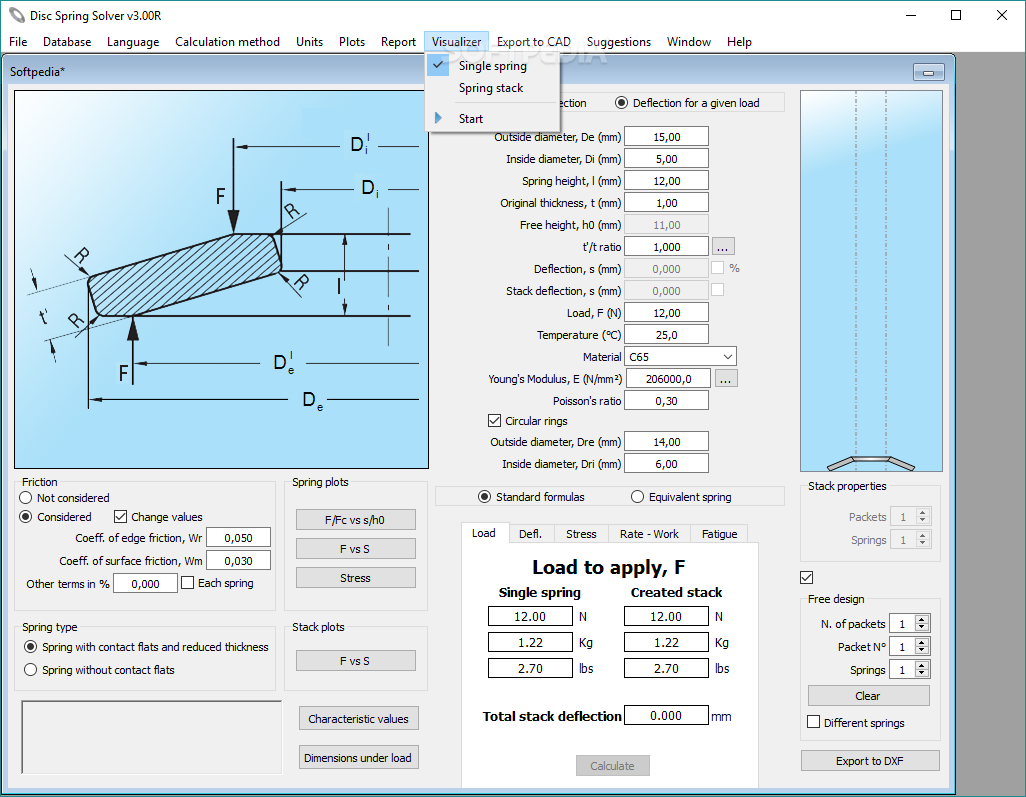Click the Load F (N) field
1026x797 pixels.
(x=666, y=313)
